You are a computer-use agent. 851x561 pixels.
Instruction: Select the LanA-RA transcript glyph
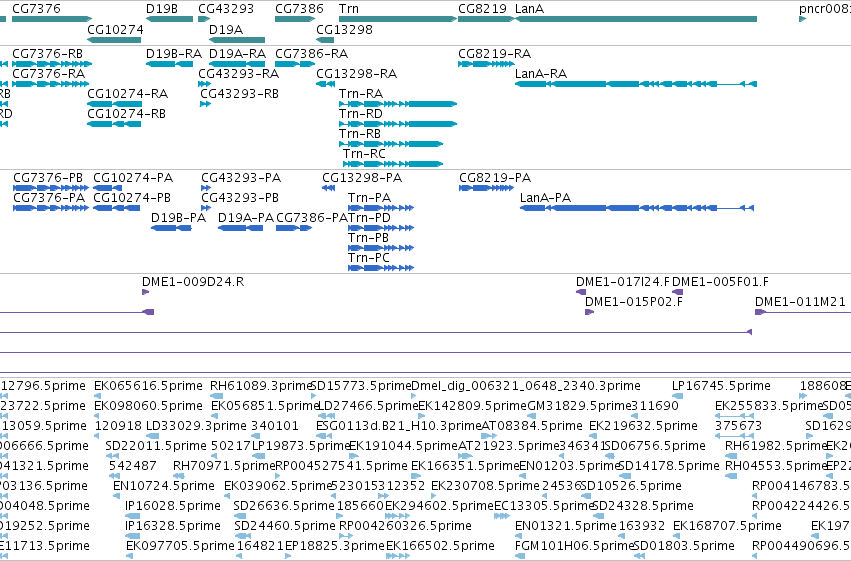point(636,84)
